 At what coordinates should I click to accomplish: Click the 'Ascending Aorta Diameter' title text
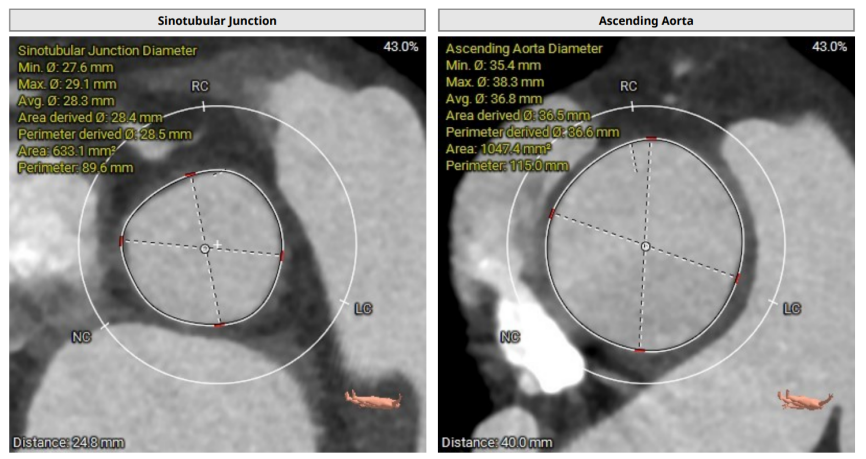point(524,49)
